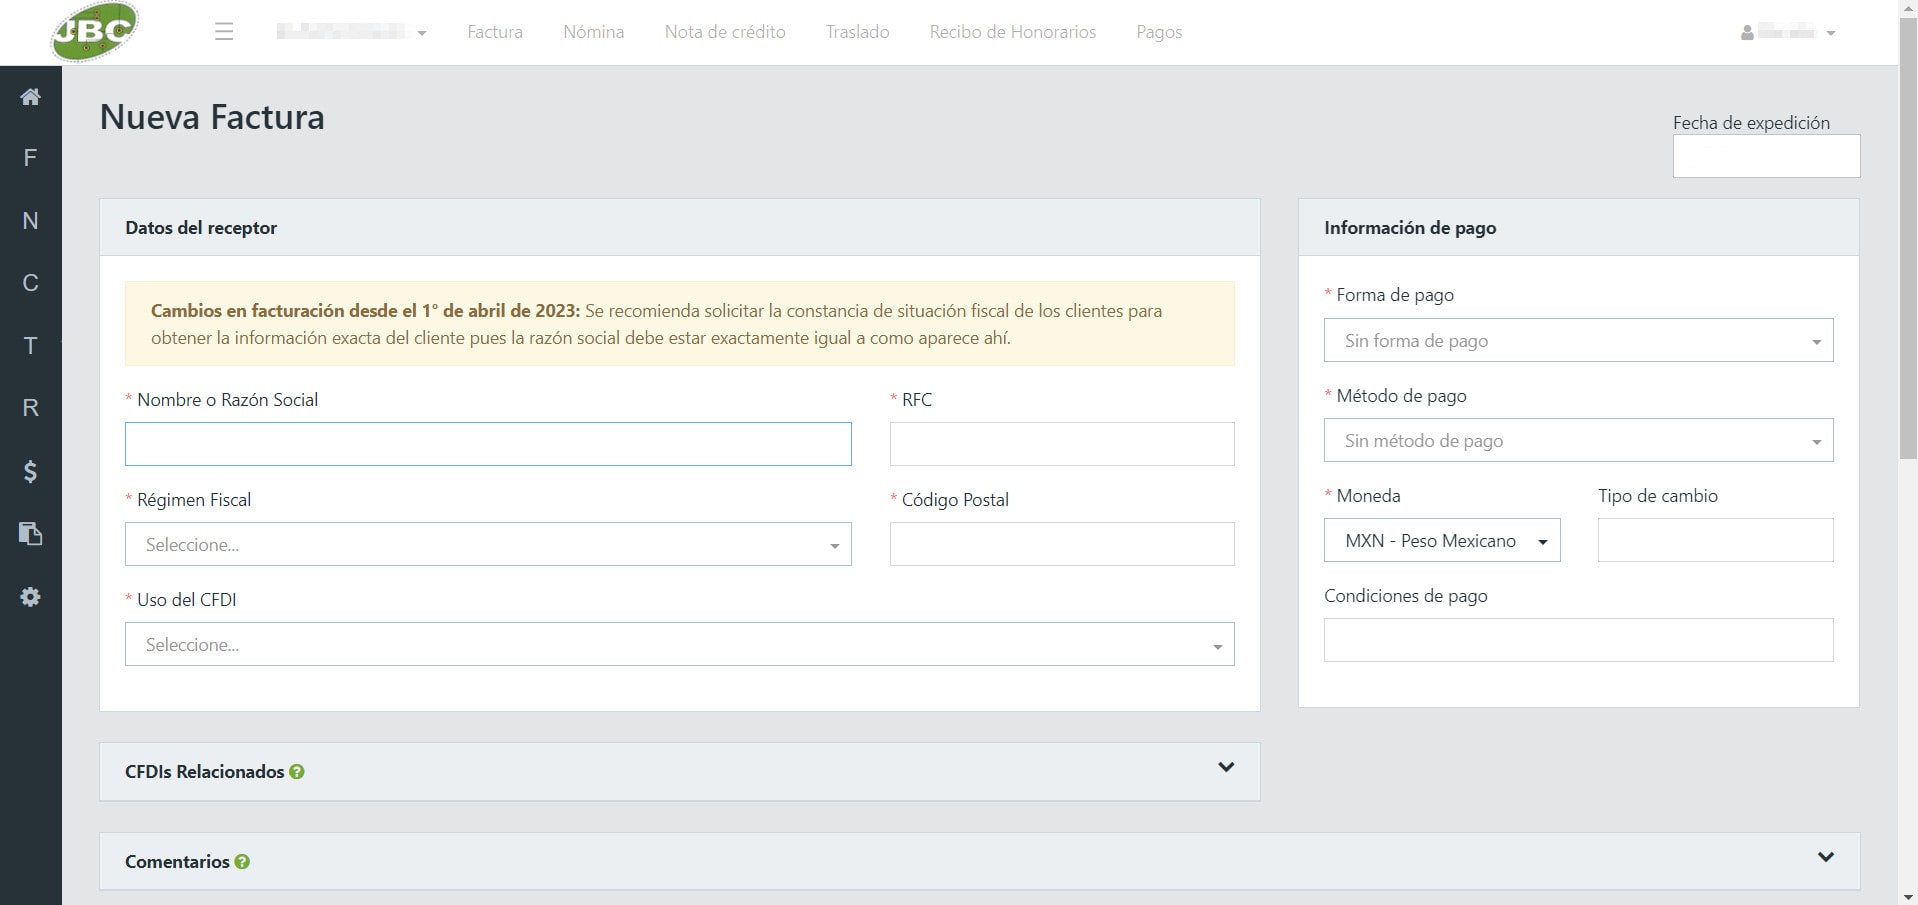Click the 'Nueva Factura' heading
Viewport: 1918px width, 905px height.
pos(212,117)
